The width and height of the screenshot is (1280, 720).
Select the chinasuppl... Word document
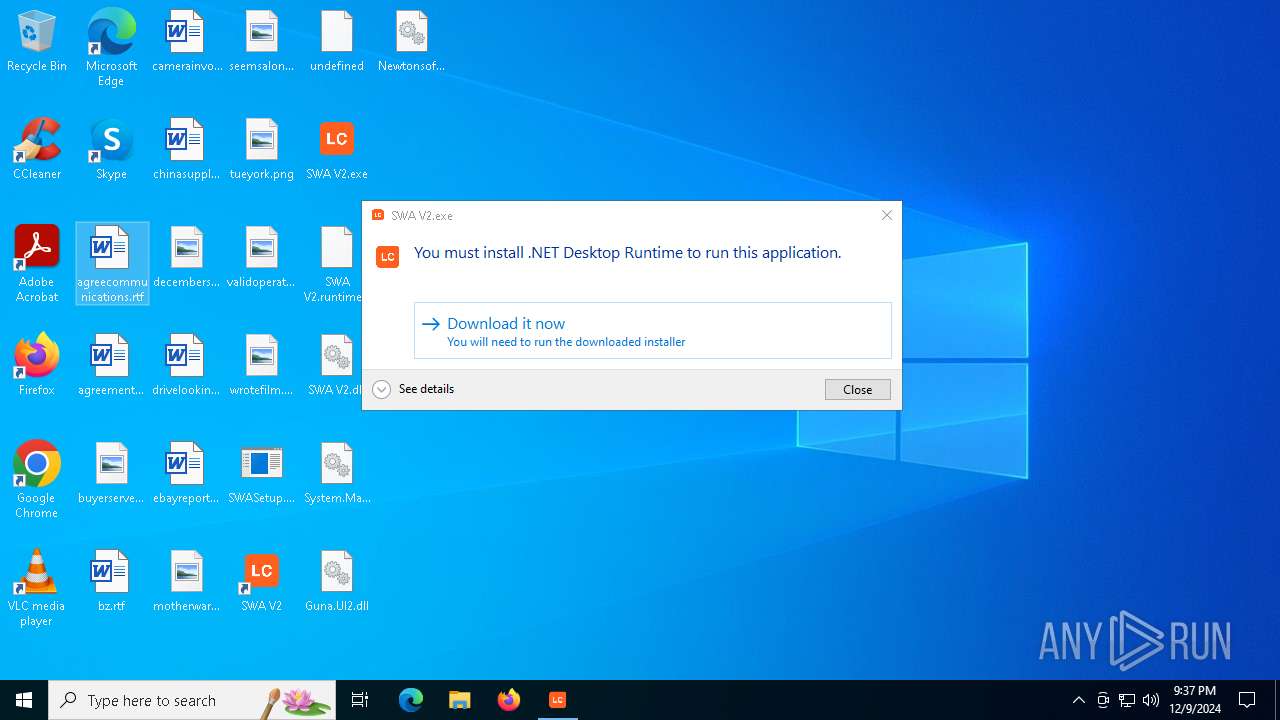click(x=187, y=150)
